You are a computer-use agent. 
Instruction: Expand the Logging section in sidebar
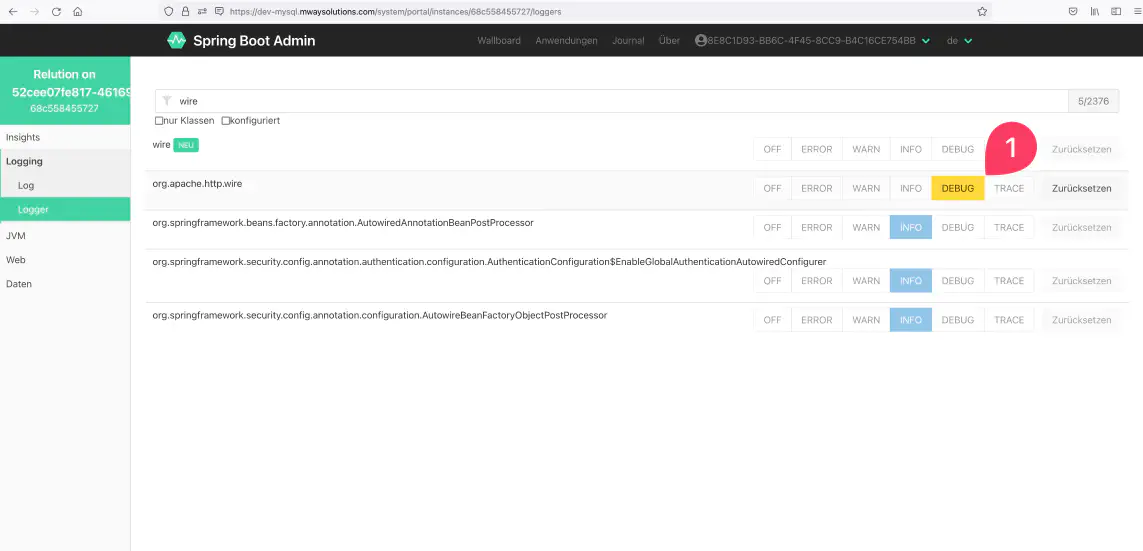(x=24, y=161)
